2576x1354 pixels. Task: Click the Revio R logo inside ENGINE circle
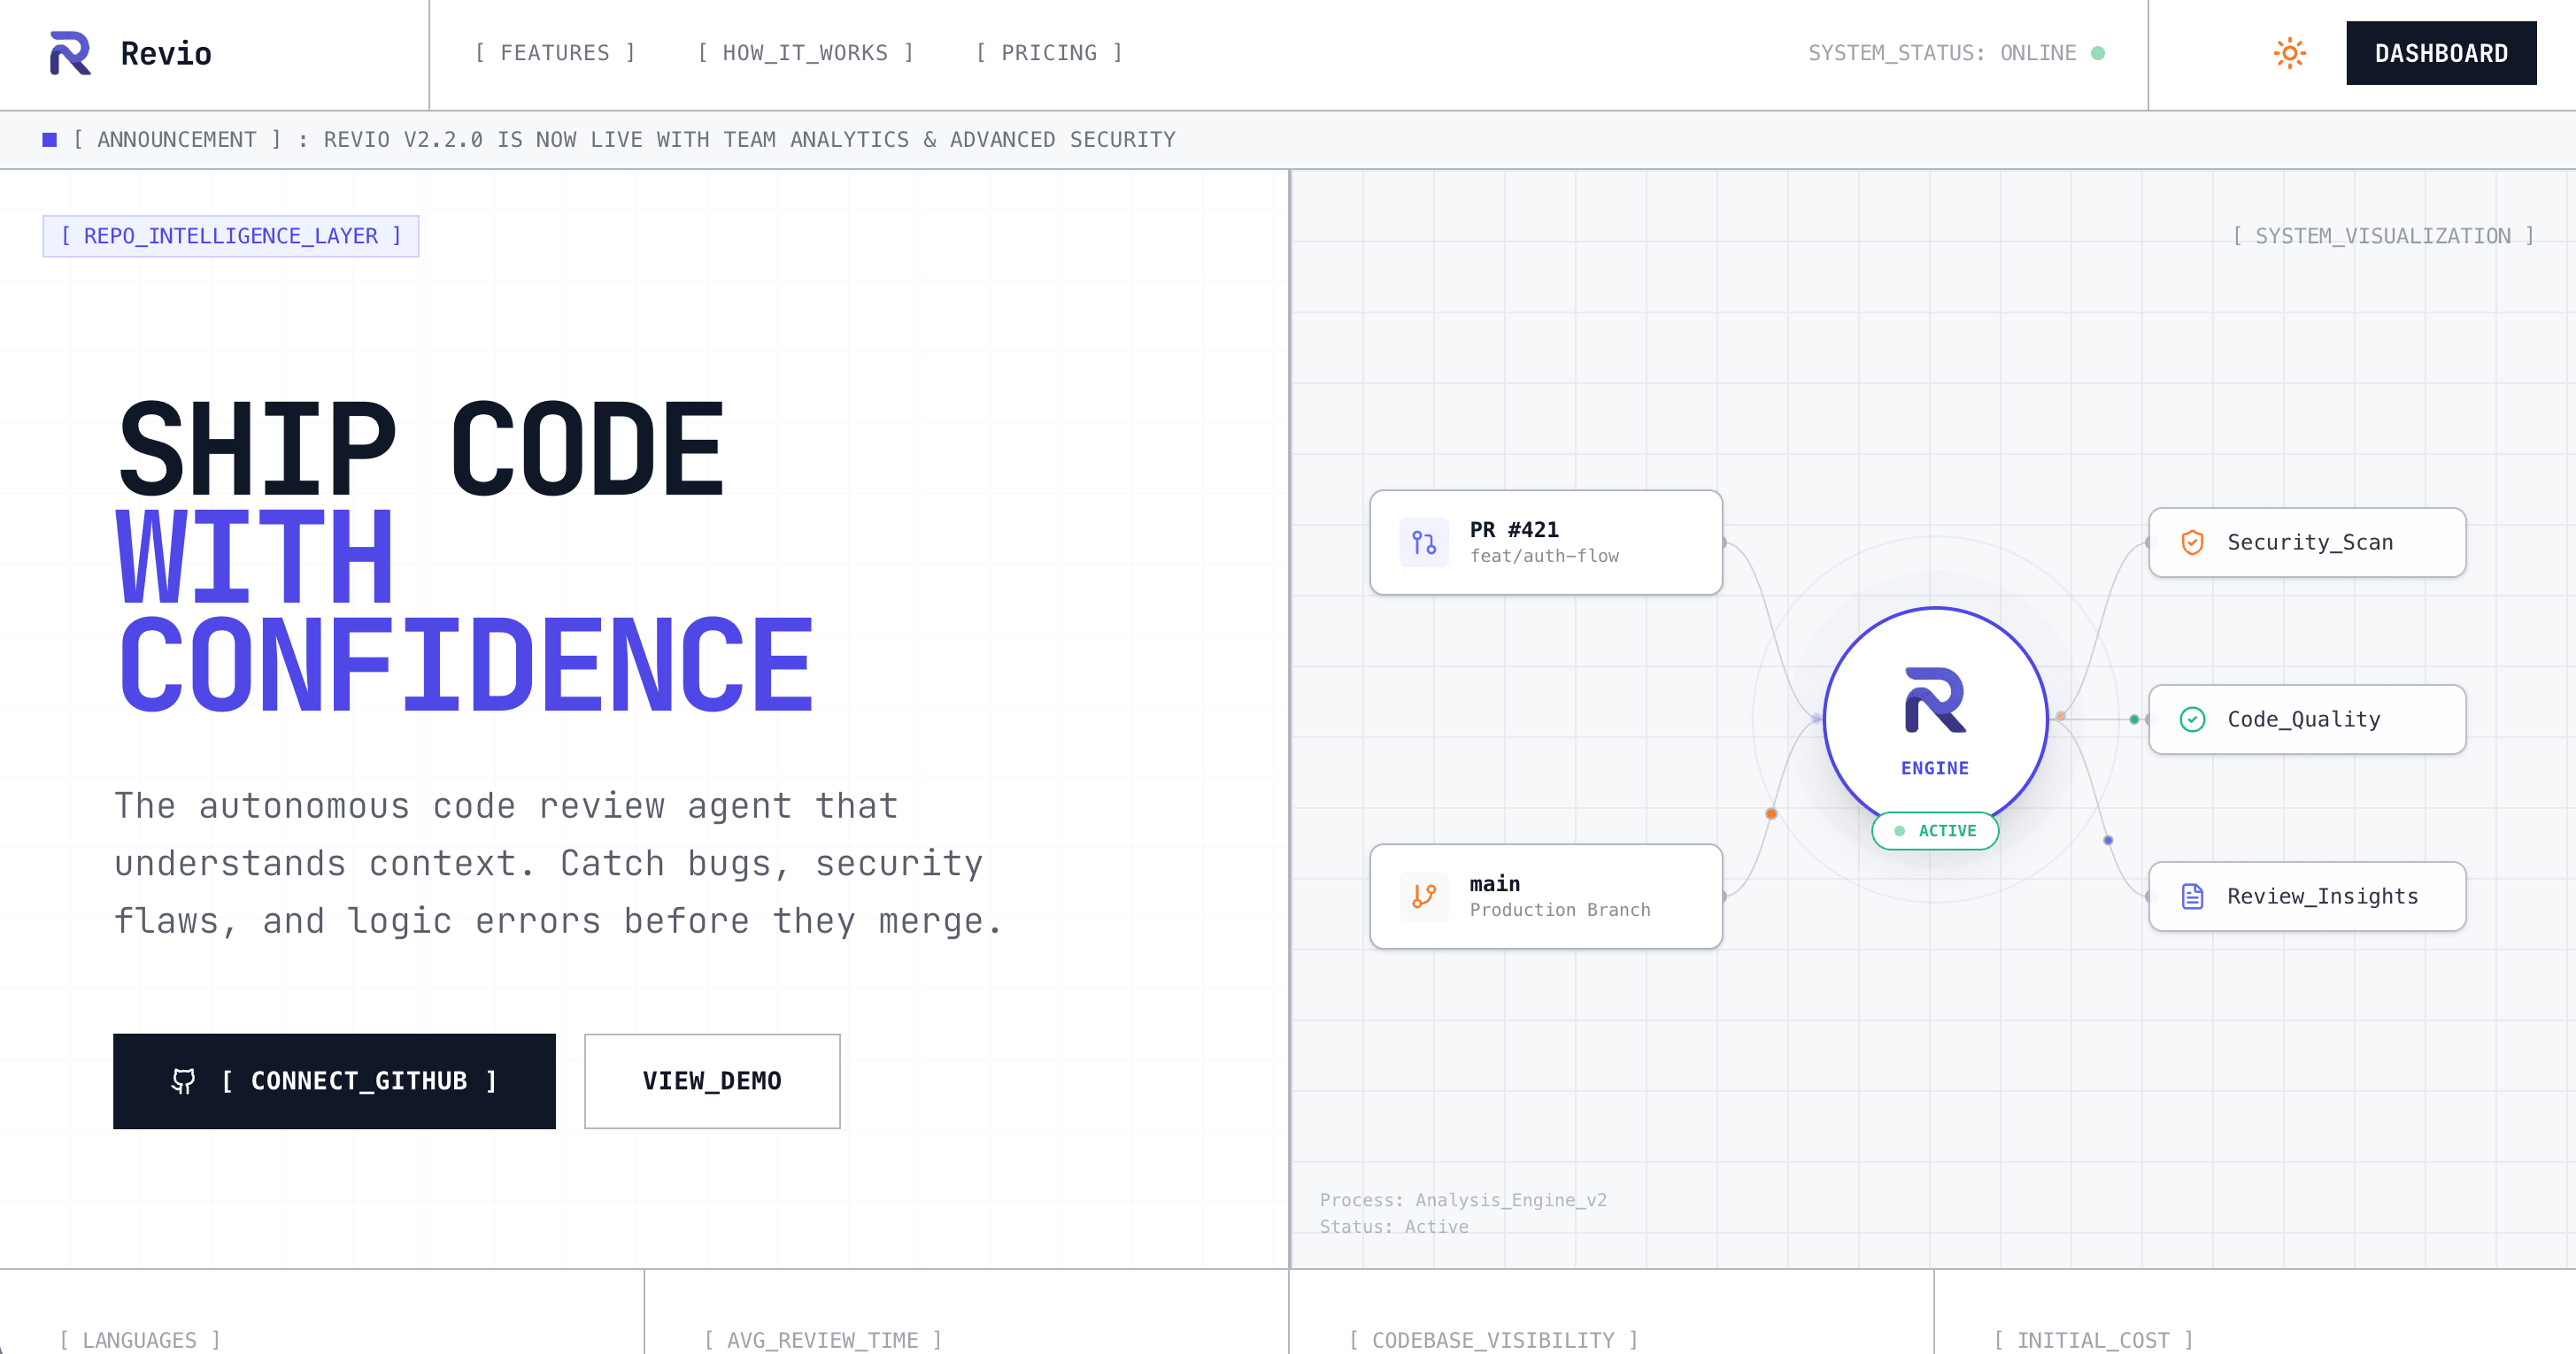[1934, 700]
